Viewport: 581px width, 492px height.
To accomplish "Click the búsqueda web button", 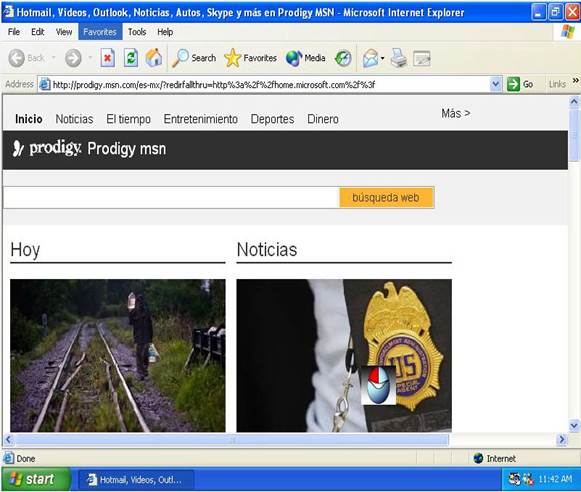I will (x=386, y=197).
